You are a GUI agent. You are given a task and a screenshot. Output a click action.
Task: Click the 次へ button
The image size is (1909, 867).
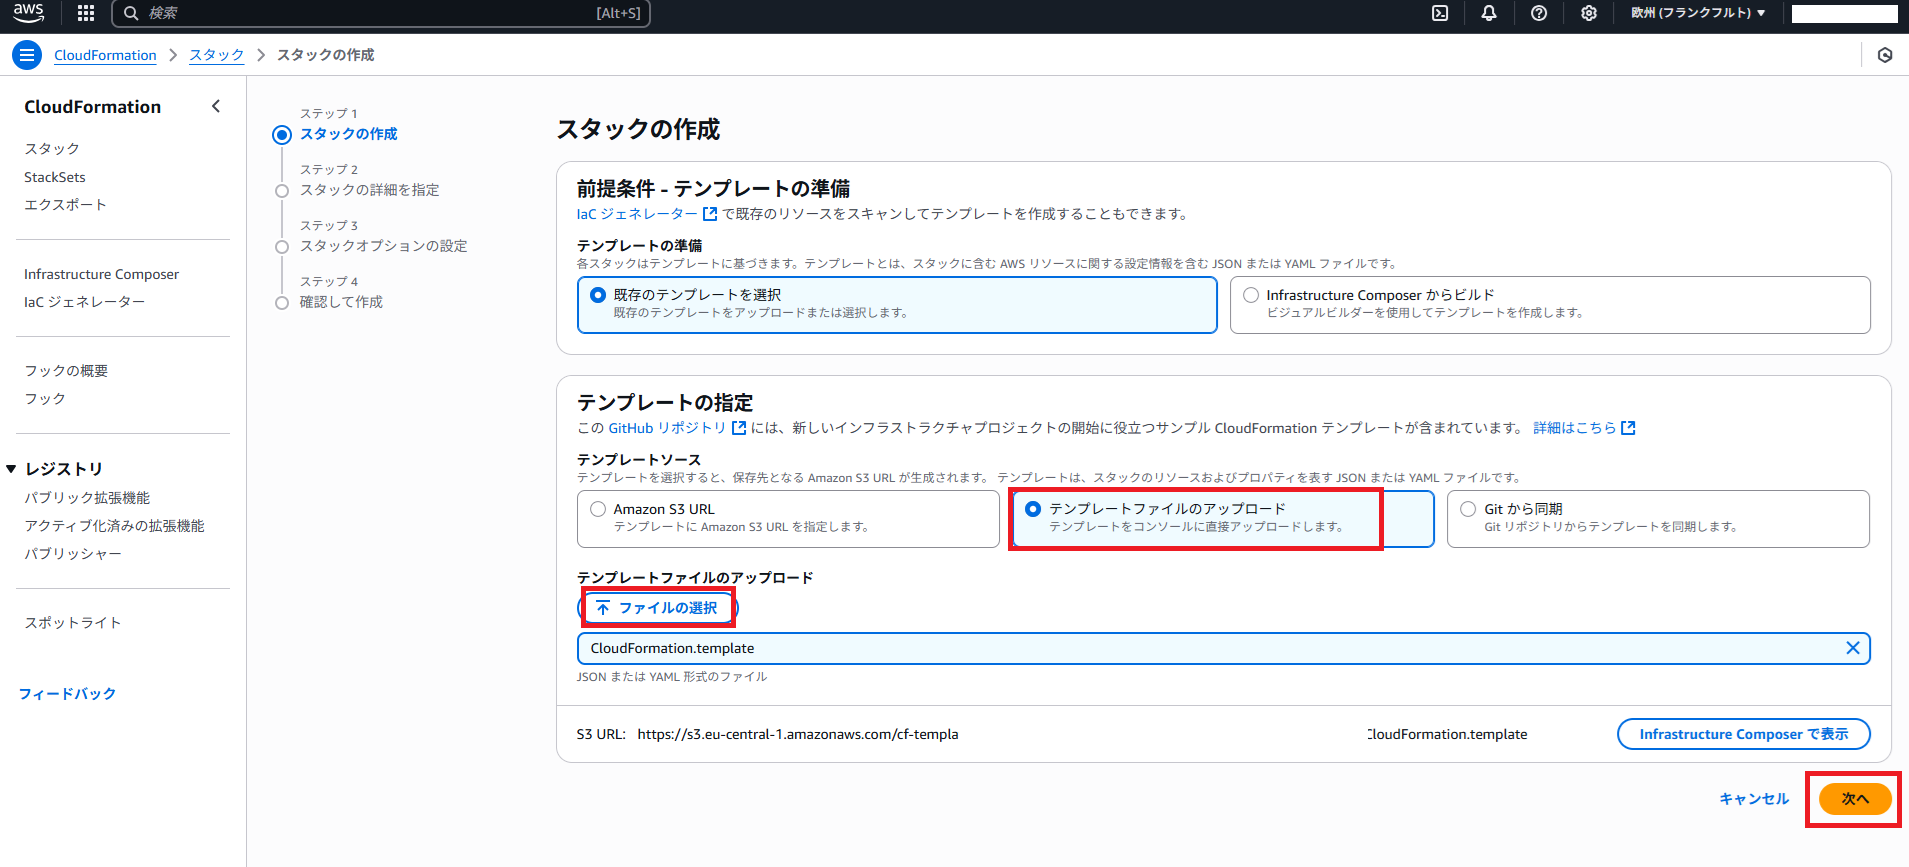pos(1855,799)
